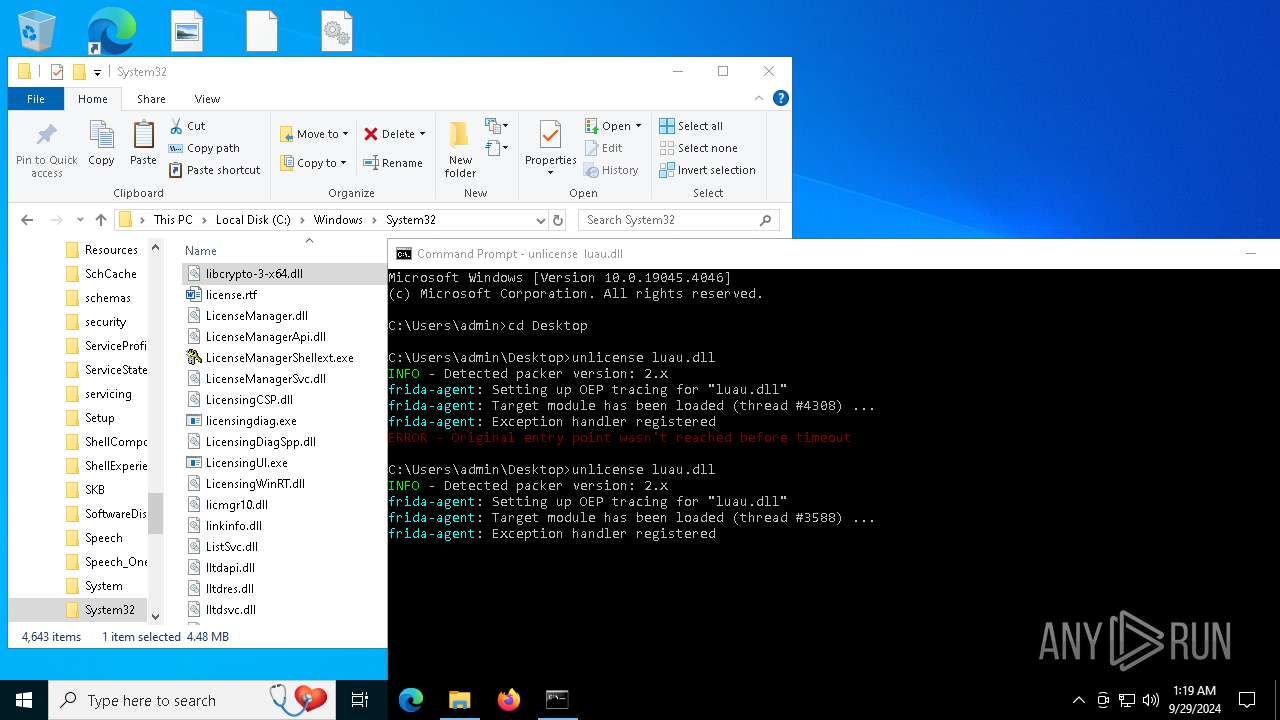Click the Copy ribbon icon
Viewport: 1280px width, 720px height.
(x=101, y=143)
